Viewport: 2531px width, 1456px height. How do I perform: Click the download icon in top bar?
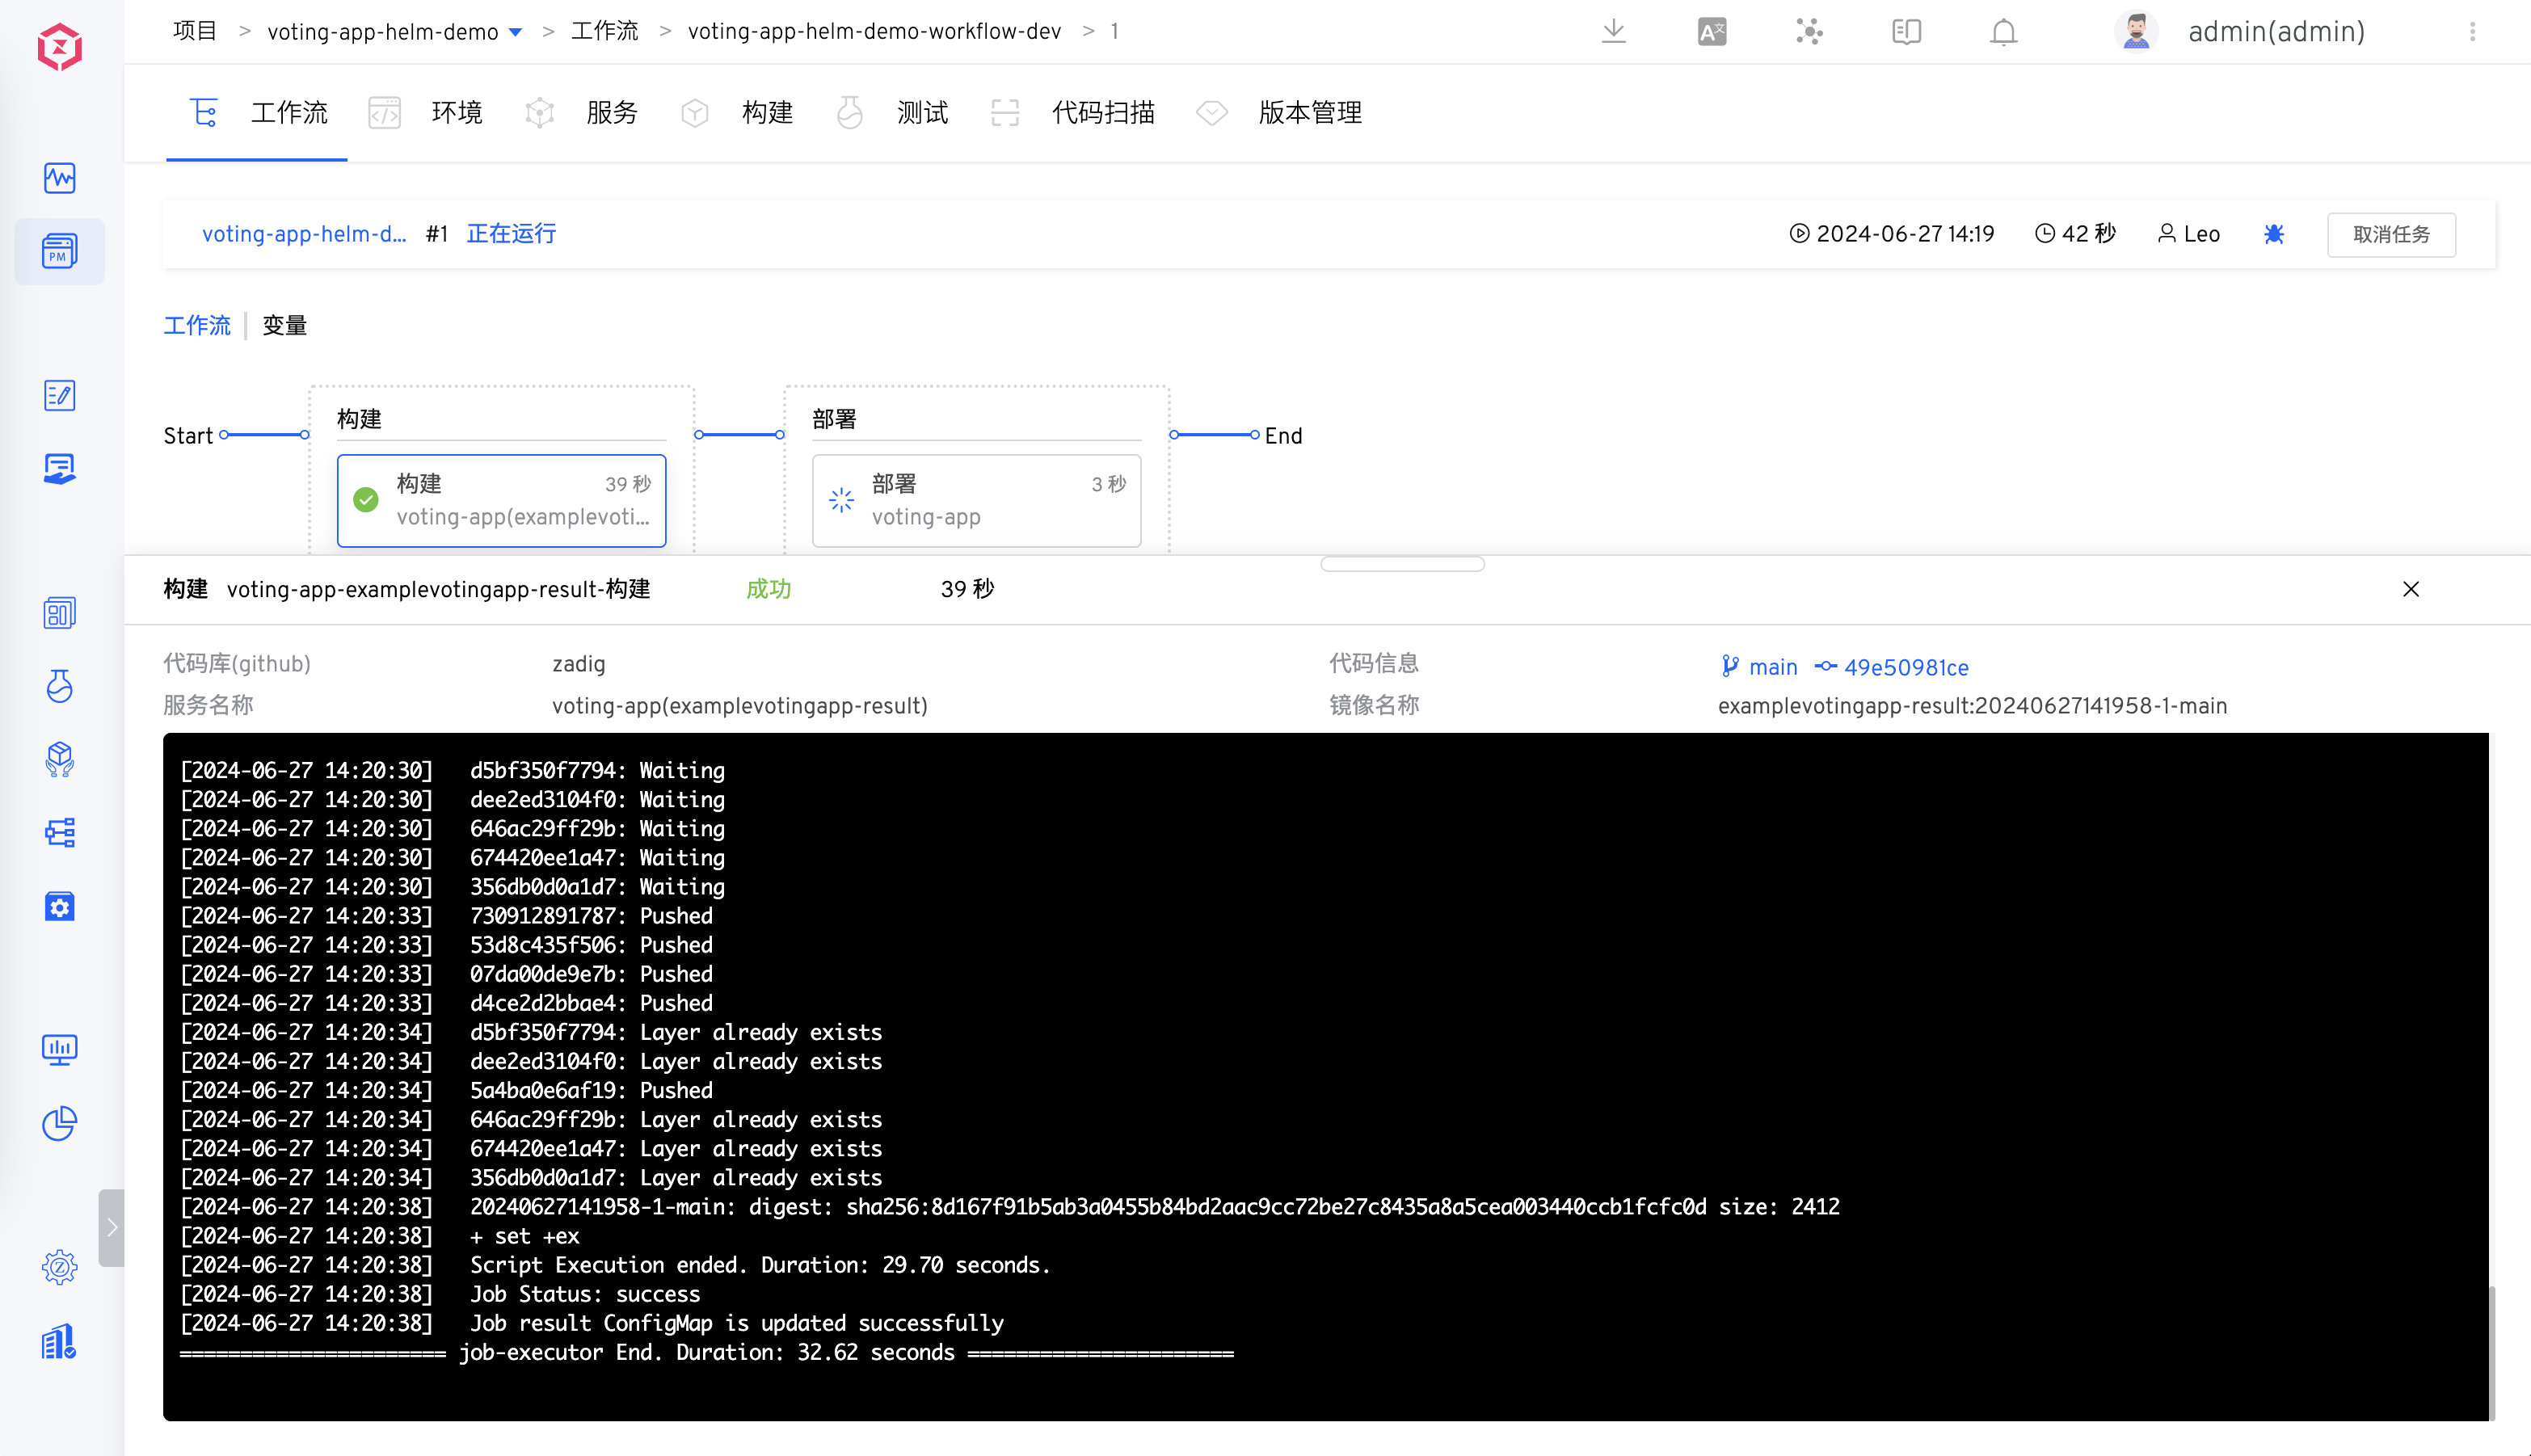pyautogui.click(x=1613, y=32)
